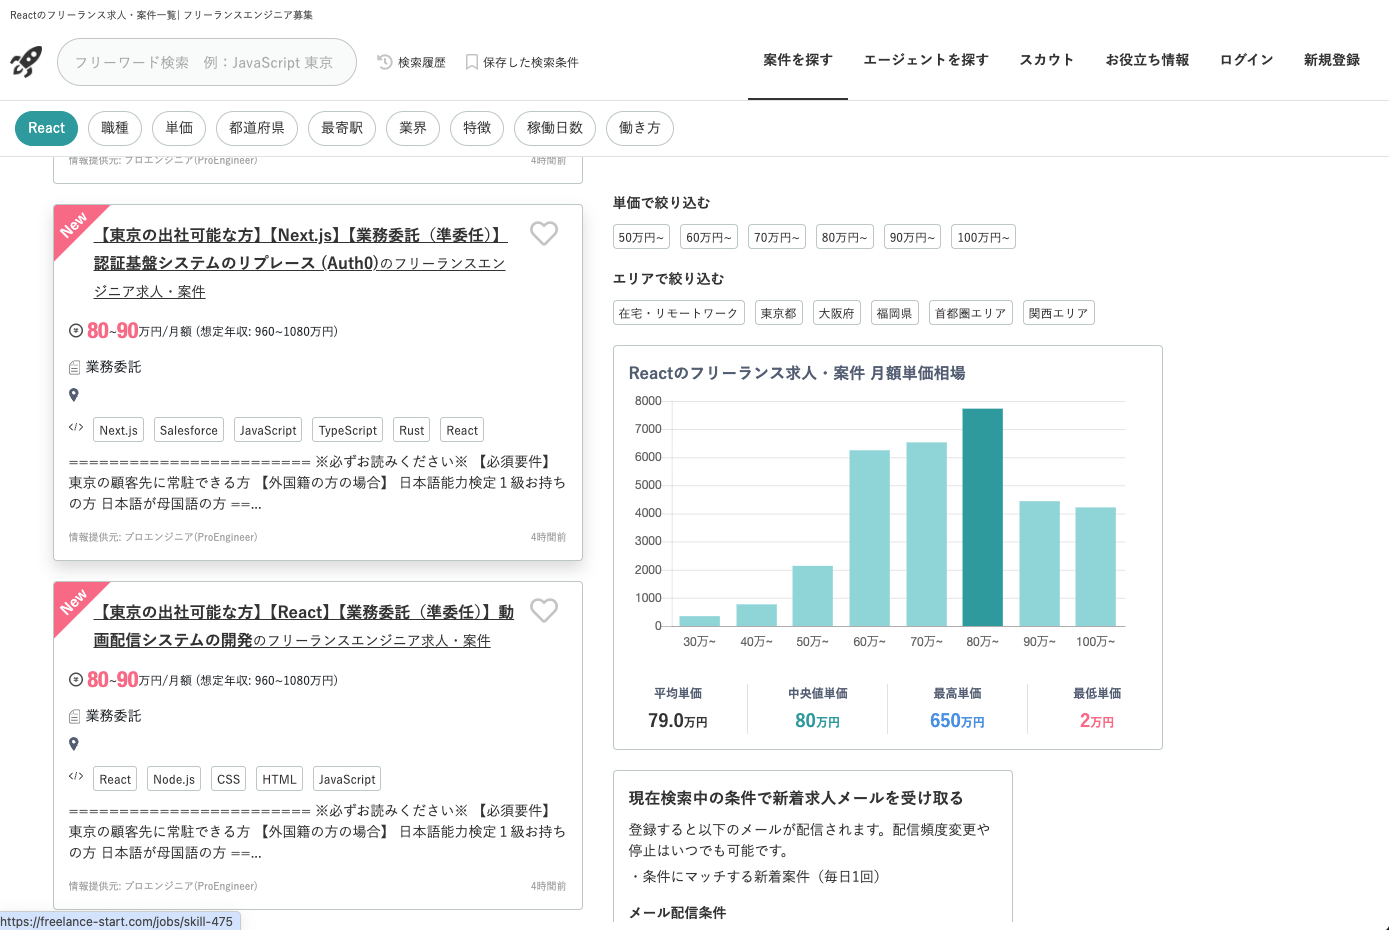Favorite the Next.js Auth0 job with heart

click(x=544, y=233)
